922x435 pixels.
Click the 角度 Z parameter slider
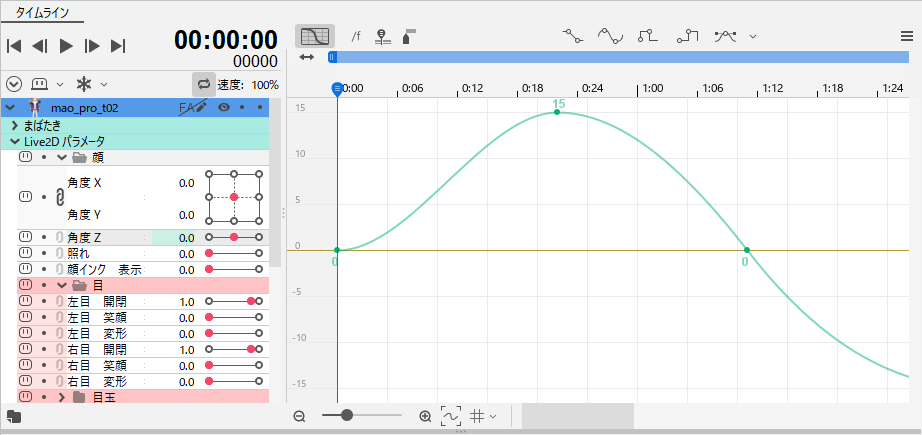233,237
